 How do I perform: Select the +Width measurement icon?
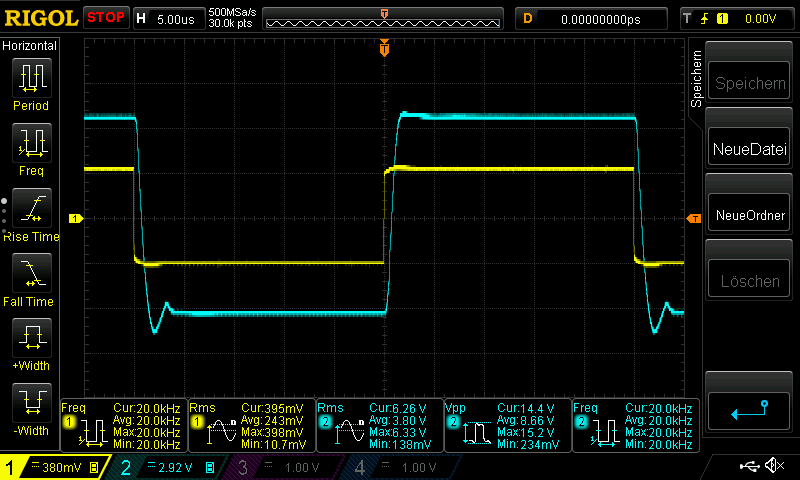32,338
